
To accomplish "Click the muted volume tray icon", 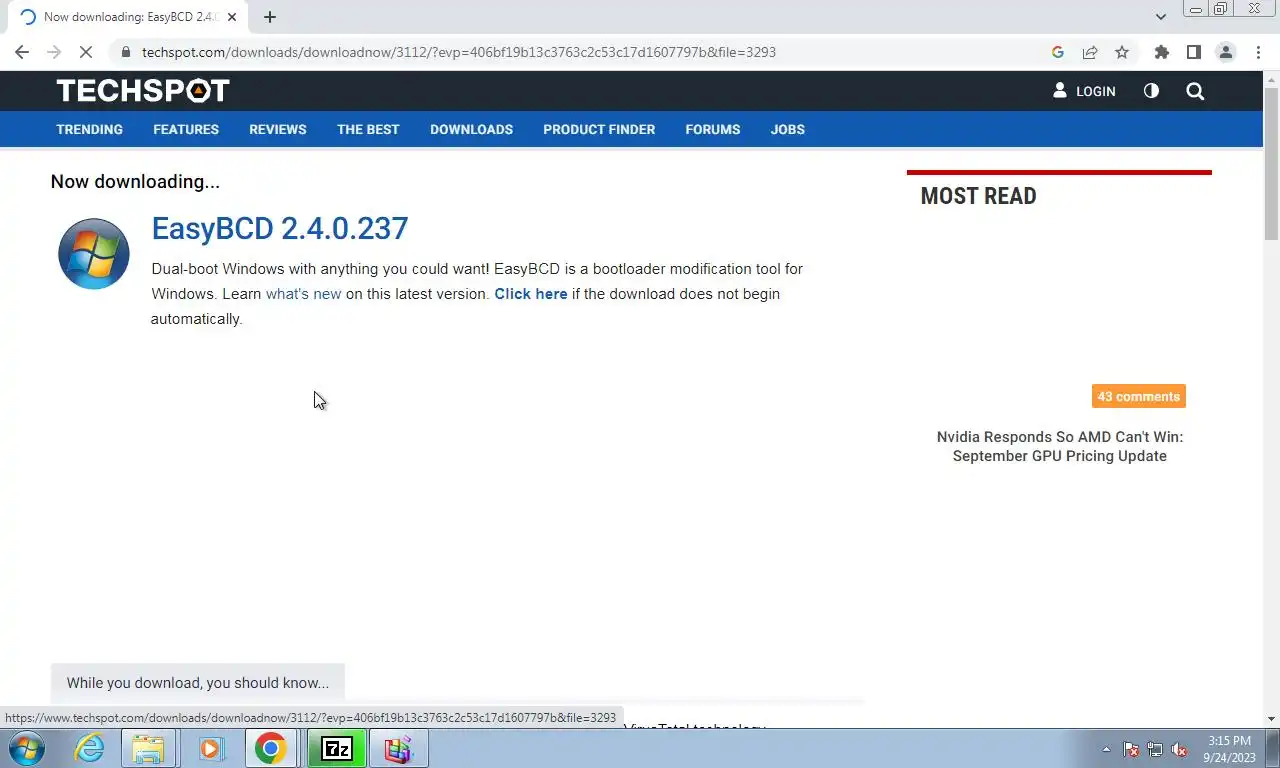I will [x=1179, y=749].
